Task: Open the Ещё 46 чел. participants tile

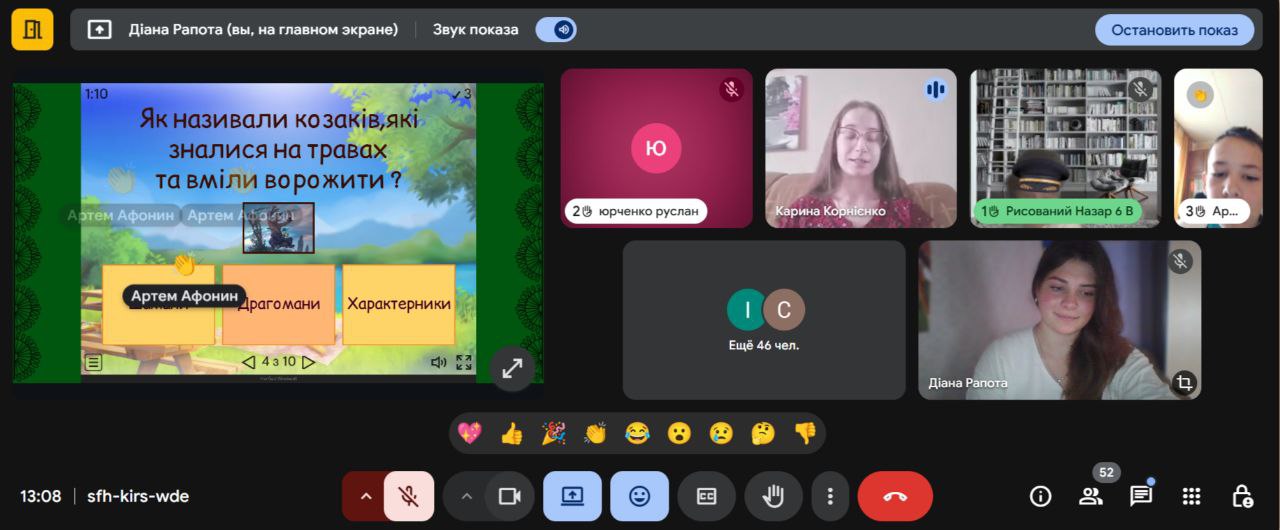Action: (x=764, y=320)
